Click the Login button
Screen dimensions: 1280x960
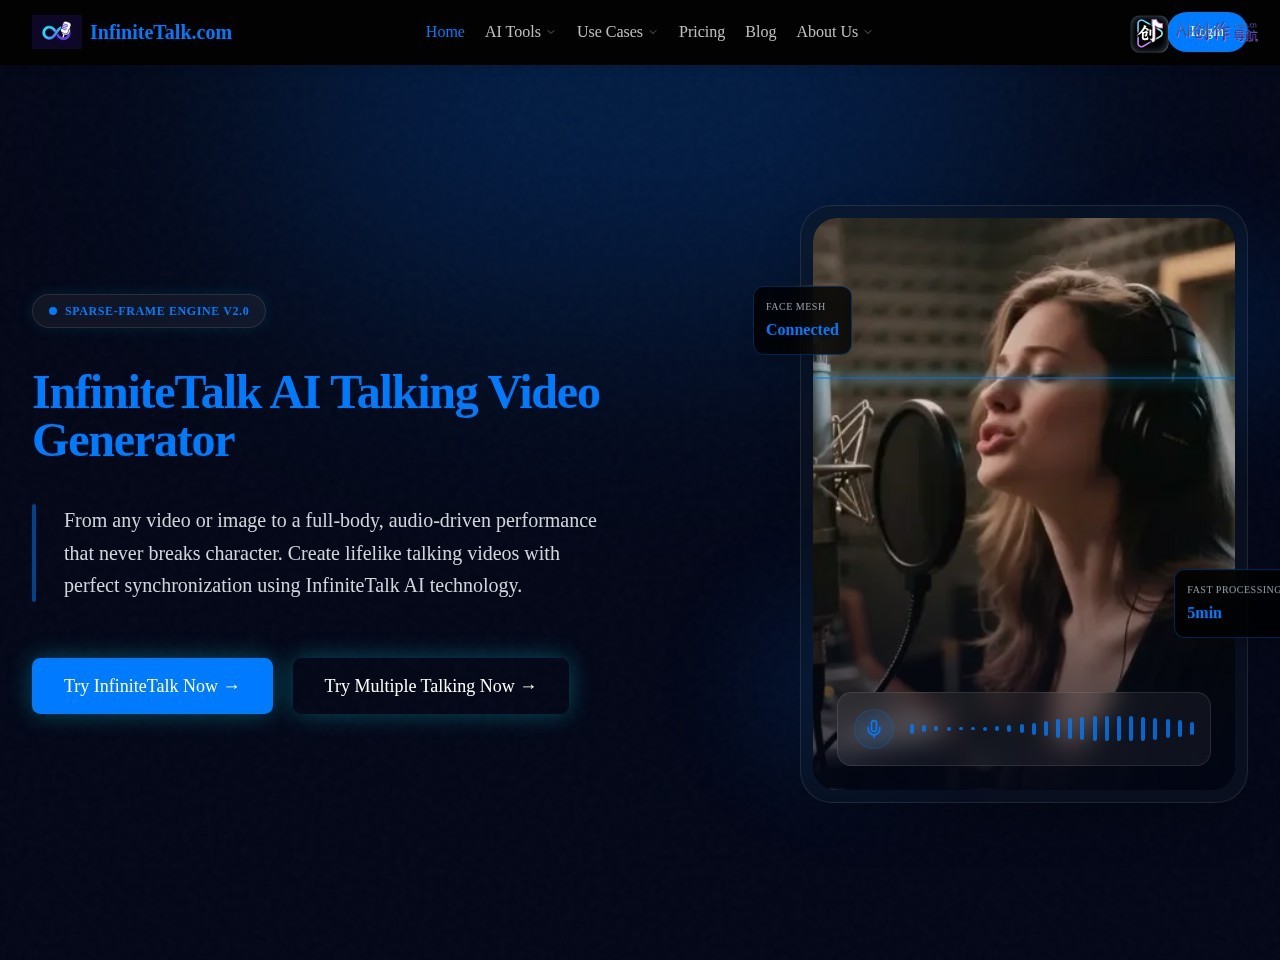point(1207,32)
